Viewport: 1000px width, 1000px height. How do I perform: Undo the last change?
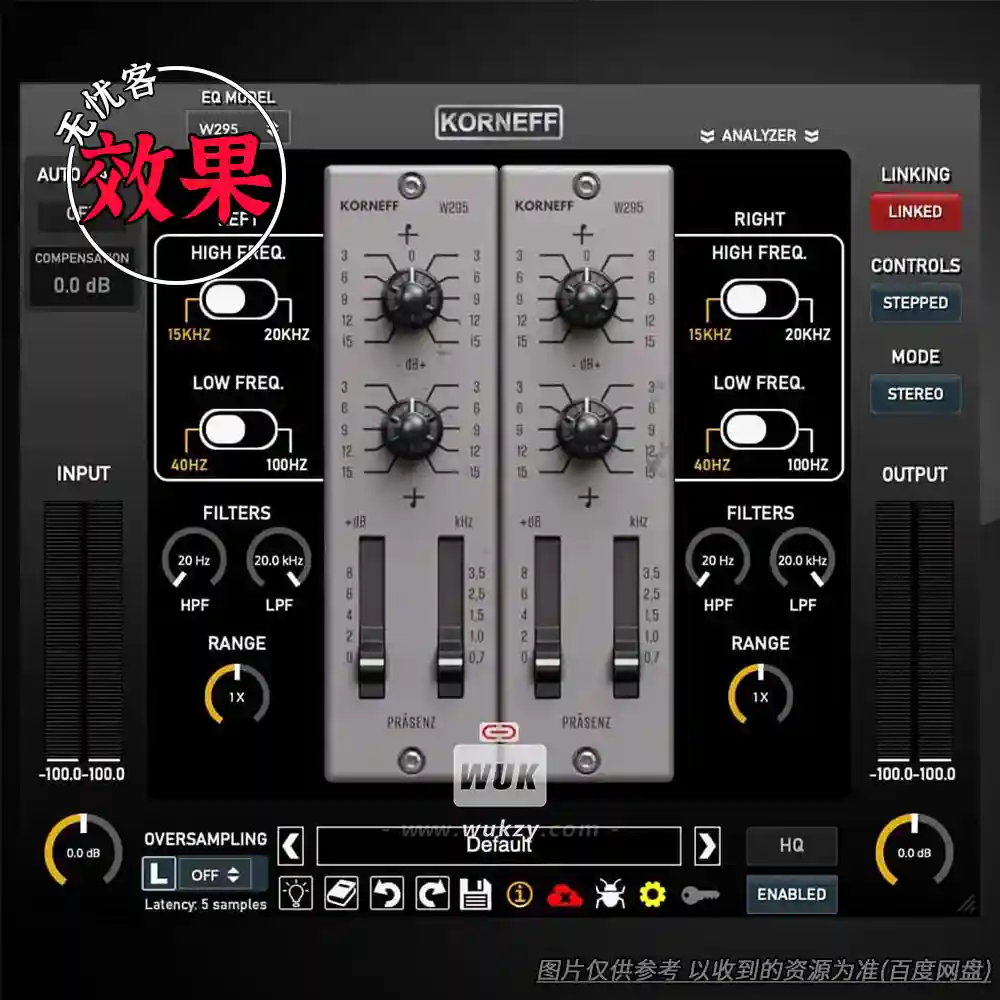(389, 893)
